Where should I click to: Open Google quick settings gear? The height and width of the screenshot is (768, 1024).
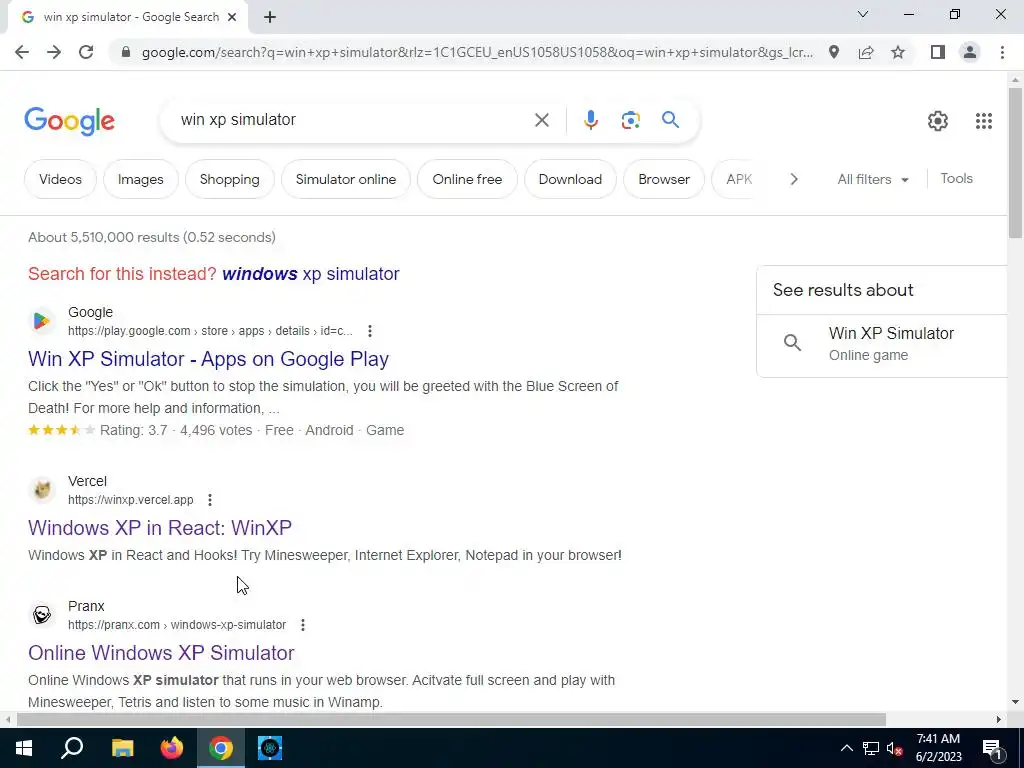coord(938,121)
